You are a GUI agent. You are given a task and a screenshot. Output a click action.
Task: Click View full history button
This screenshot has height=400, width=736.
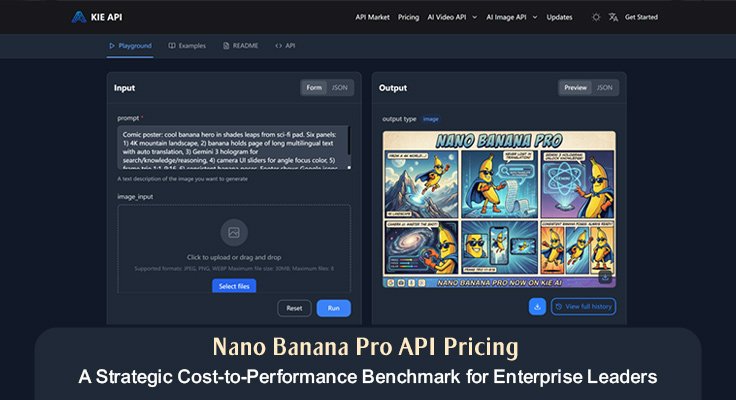click(x=583, y=307)
